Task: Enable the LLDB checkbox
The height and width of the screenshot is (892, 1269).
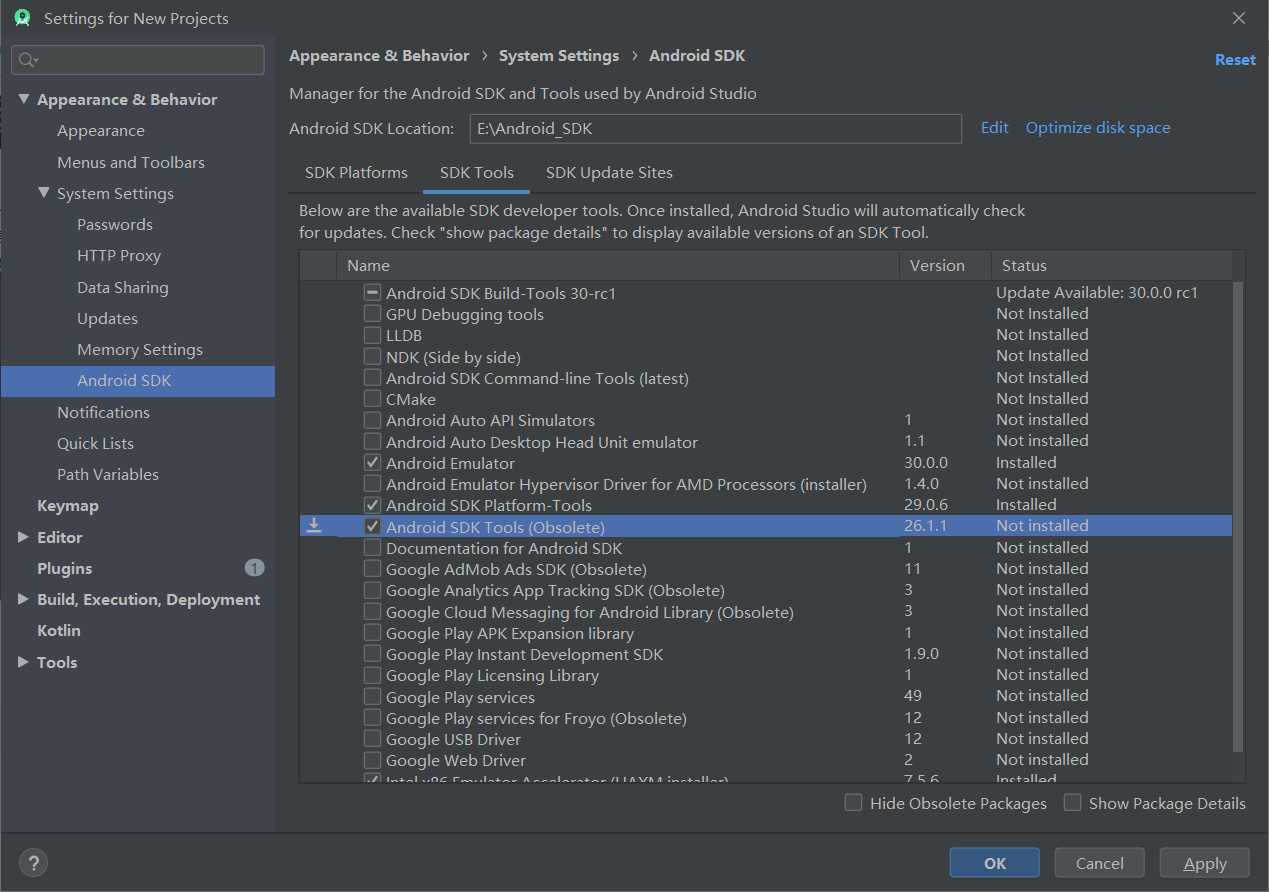Action: (x=372, y=335)
